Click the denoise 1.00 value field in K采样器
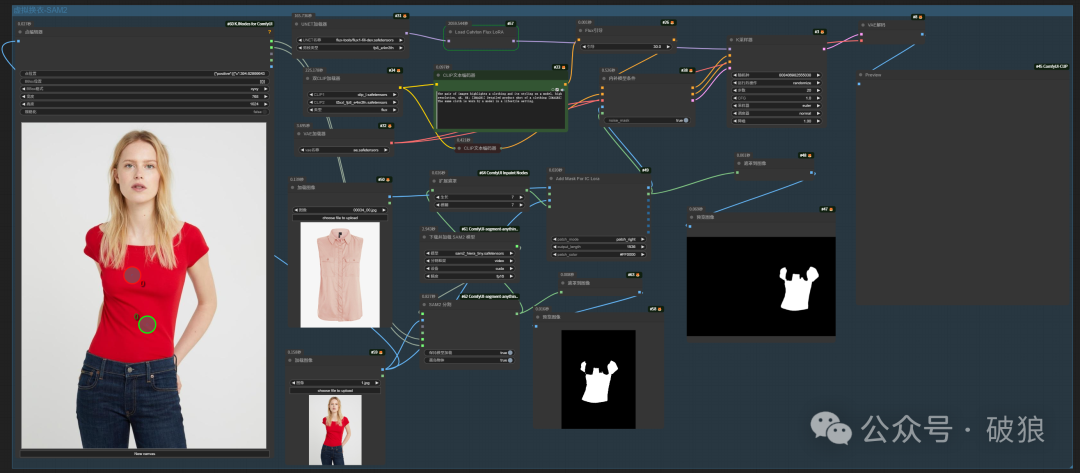Image resolution: width=1080 pixels, height=473 pixels. point(777,120)
